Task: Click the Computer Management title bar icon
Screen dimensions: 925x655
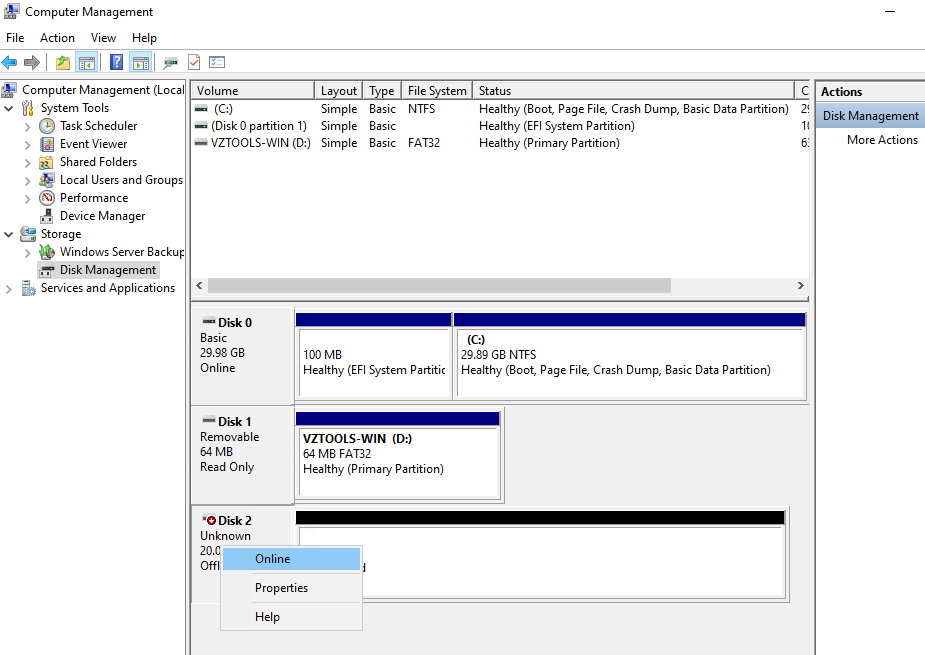Action: pos(11,11)
